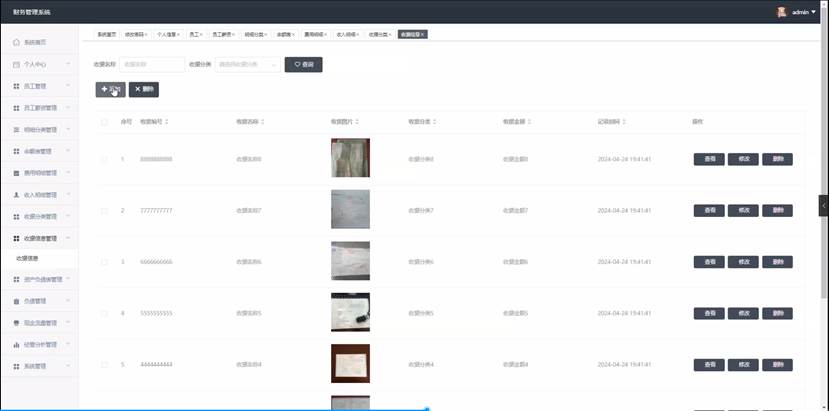829x411 pixels.
Task: Tick the checkbox for row 1
Action: point(104,159)
